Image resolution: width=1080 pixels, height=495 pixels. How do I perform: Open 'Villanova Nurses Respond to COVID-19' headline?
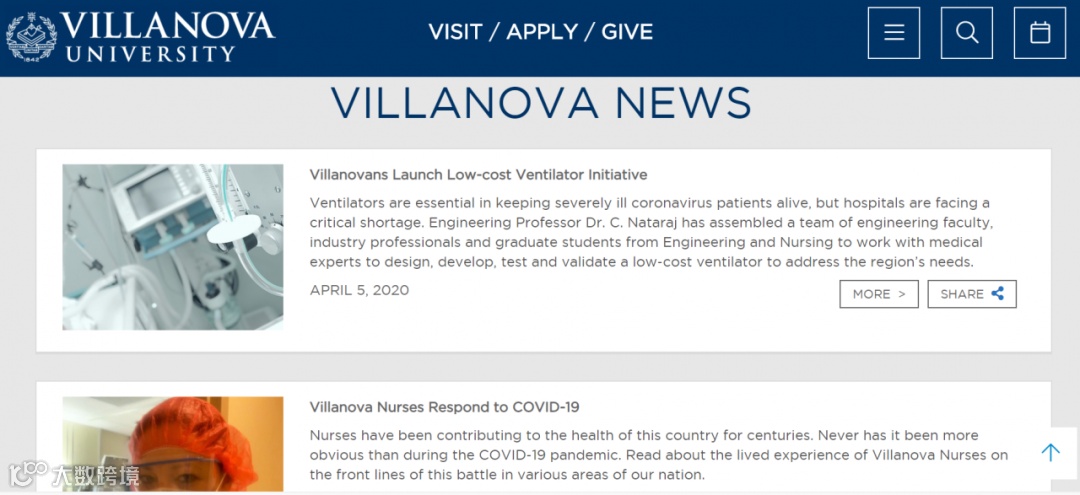pyautogui.click(x=444, y=407)
